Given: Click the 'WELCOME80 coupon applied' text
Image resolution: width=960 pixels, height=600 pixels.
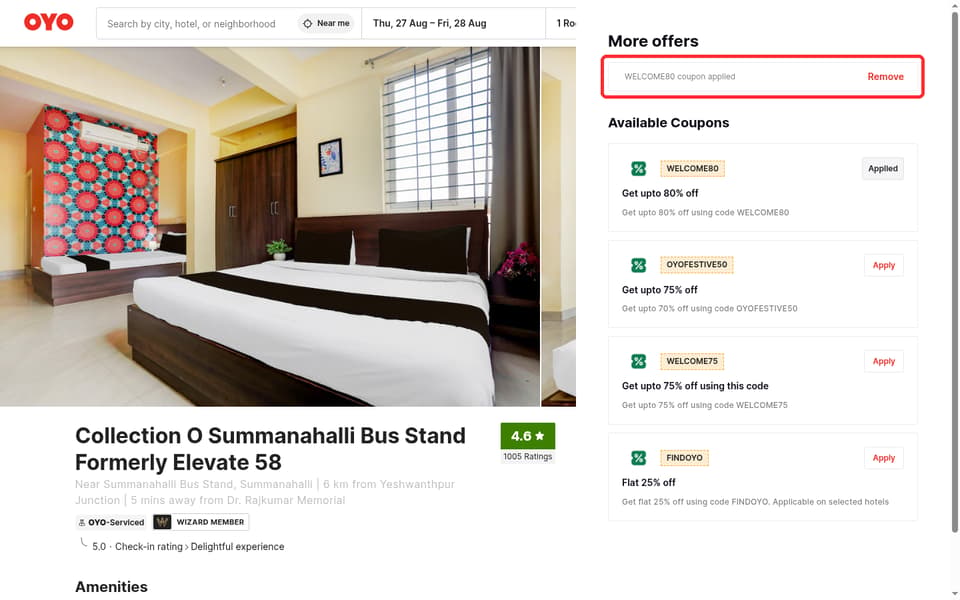Looking at the screenshot, I should click(680, 77).
